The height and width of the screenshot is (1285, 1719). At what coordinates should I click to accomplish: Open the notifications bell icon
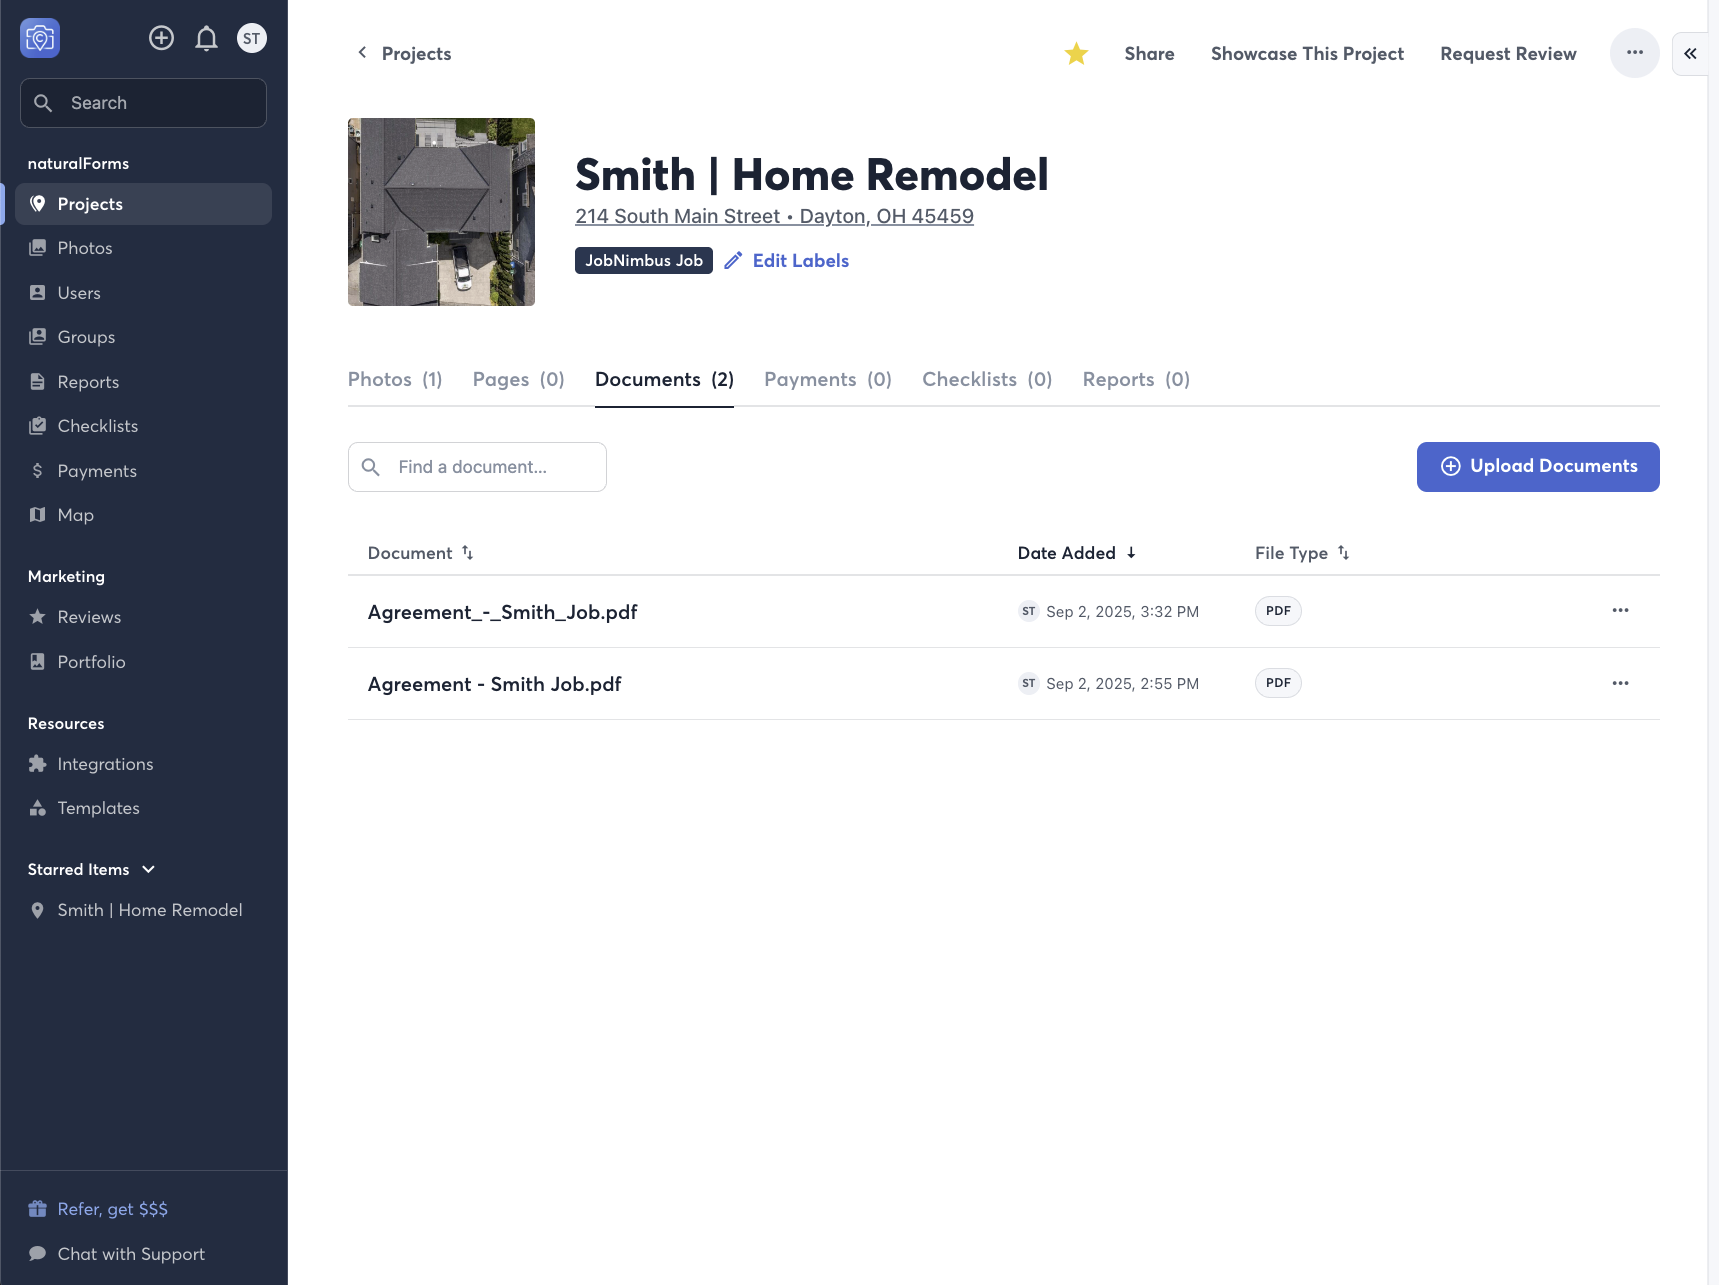point(206,38)
